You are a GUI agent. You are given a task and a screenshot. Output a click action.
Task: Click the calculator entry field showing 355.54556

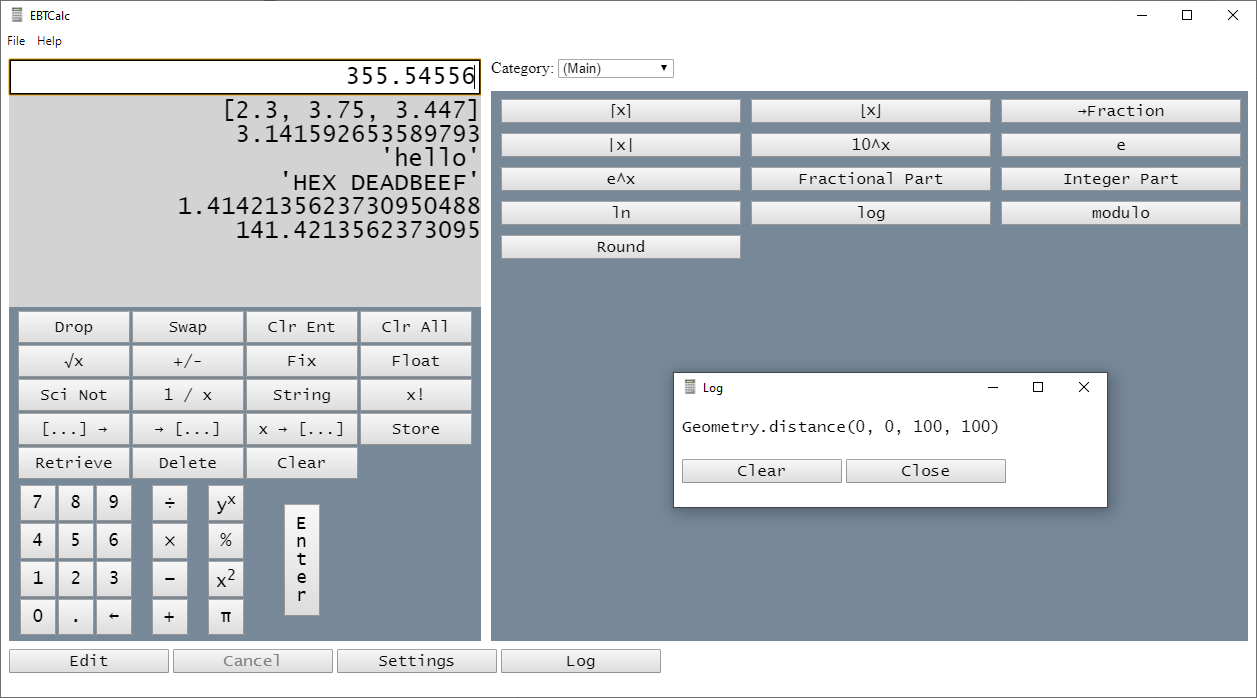point(244,76)
